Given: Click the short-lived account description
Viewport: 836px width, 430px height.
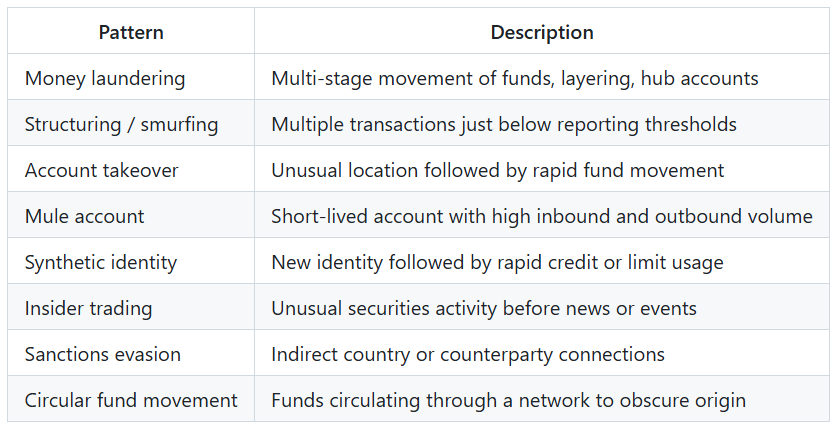Looking at the screenshot, I should click(542, 216).
